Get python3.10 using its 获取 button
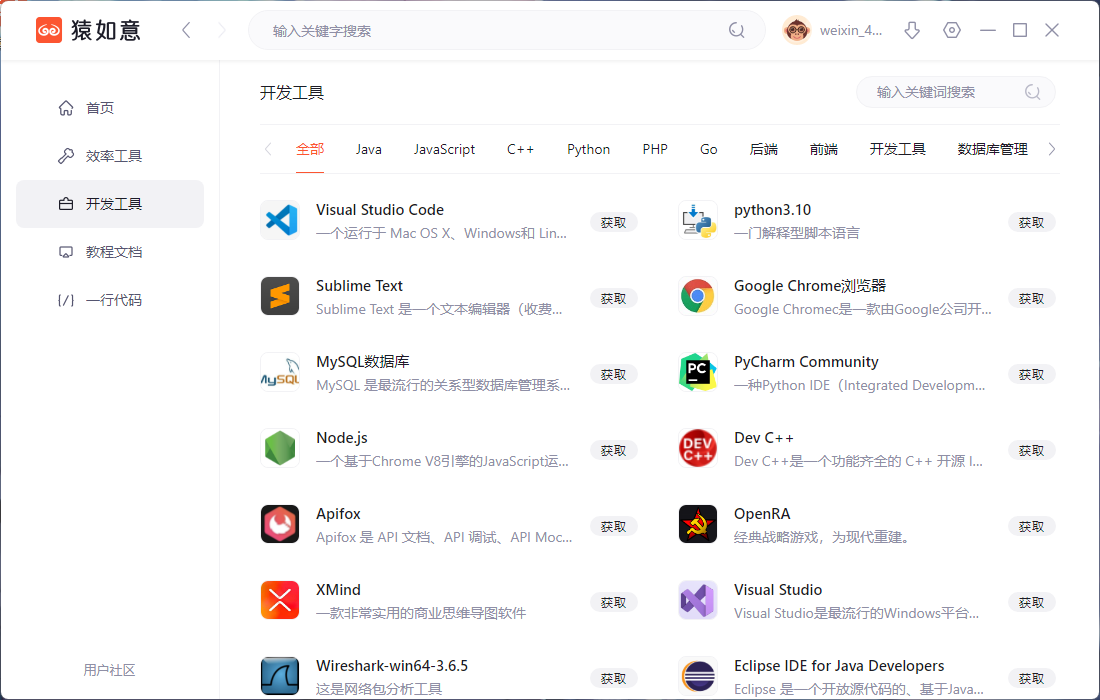 click(x=1031, y=222)
